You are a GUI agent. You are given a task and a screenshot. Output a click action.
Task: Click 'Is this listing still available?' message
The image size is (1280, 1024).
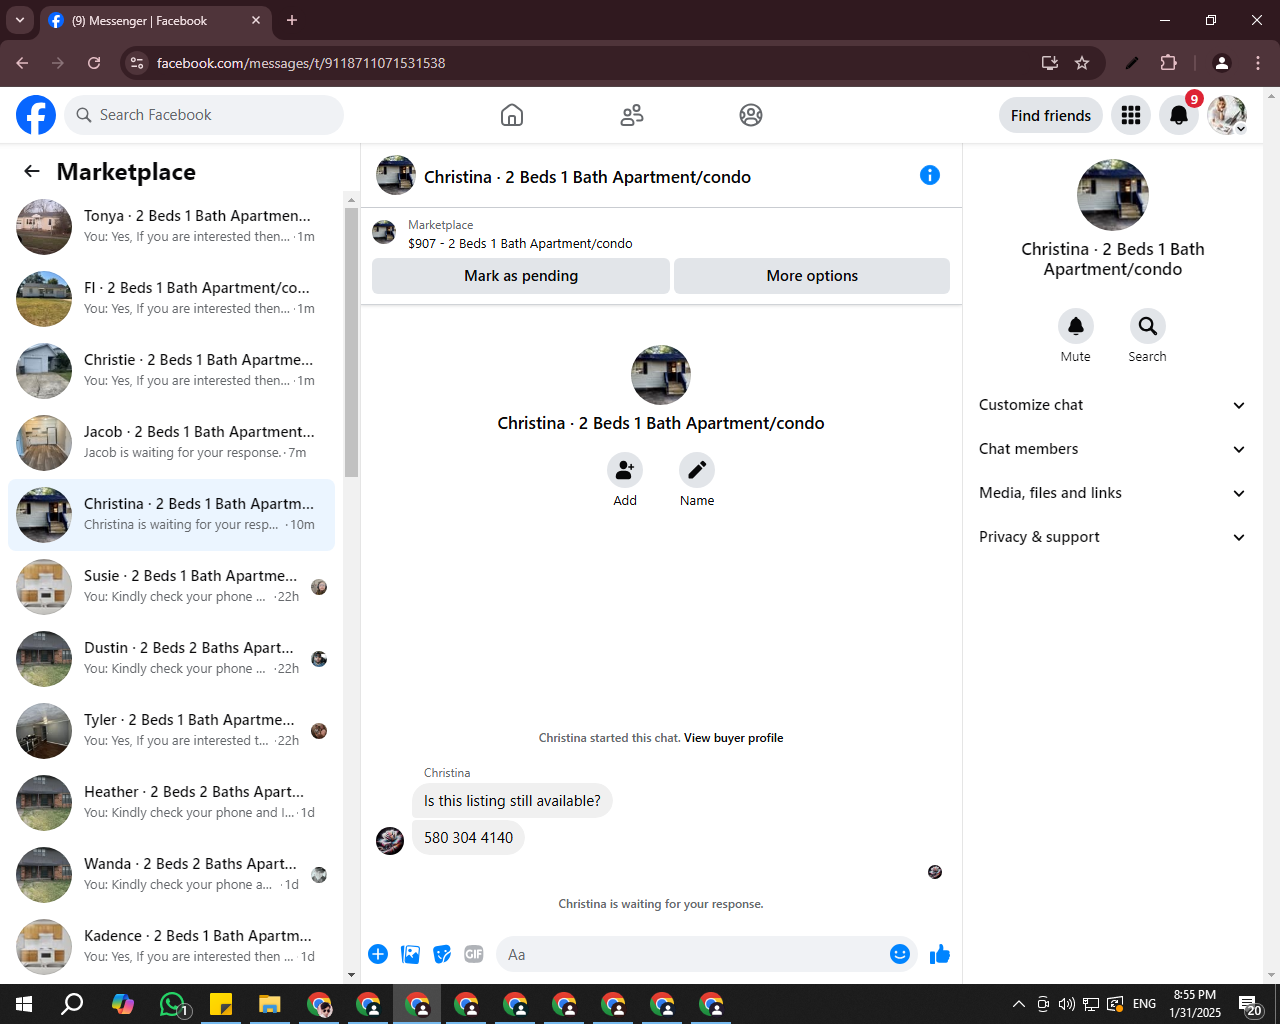512,801
